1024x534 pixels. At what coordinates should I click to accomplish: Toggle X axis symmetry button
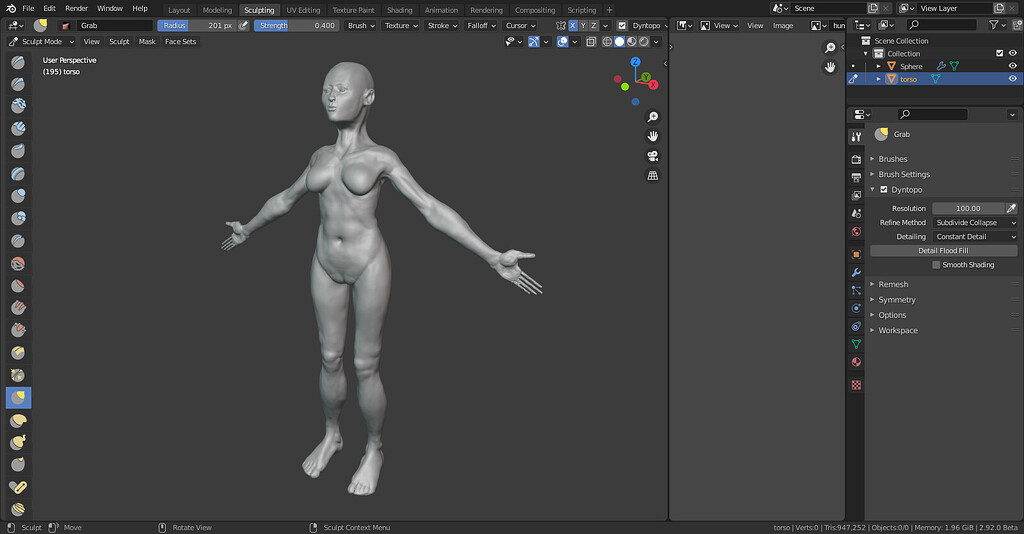point(573,25)
